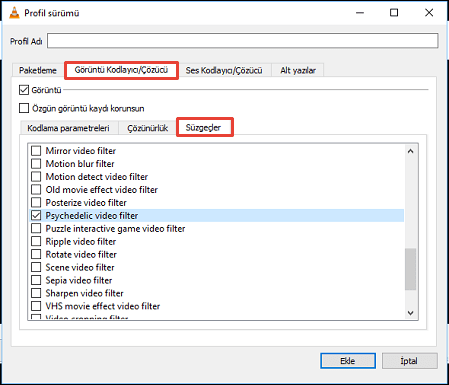Tick the Sepia video filter checkbox
The height and width of the screenshot is (385, 449).
(36, 280)
